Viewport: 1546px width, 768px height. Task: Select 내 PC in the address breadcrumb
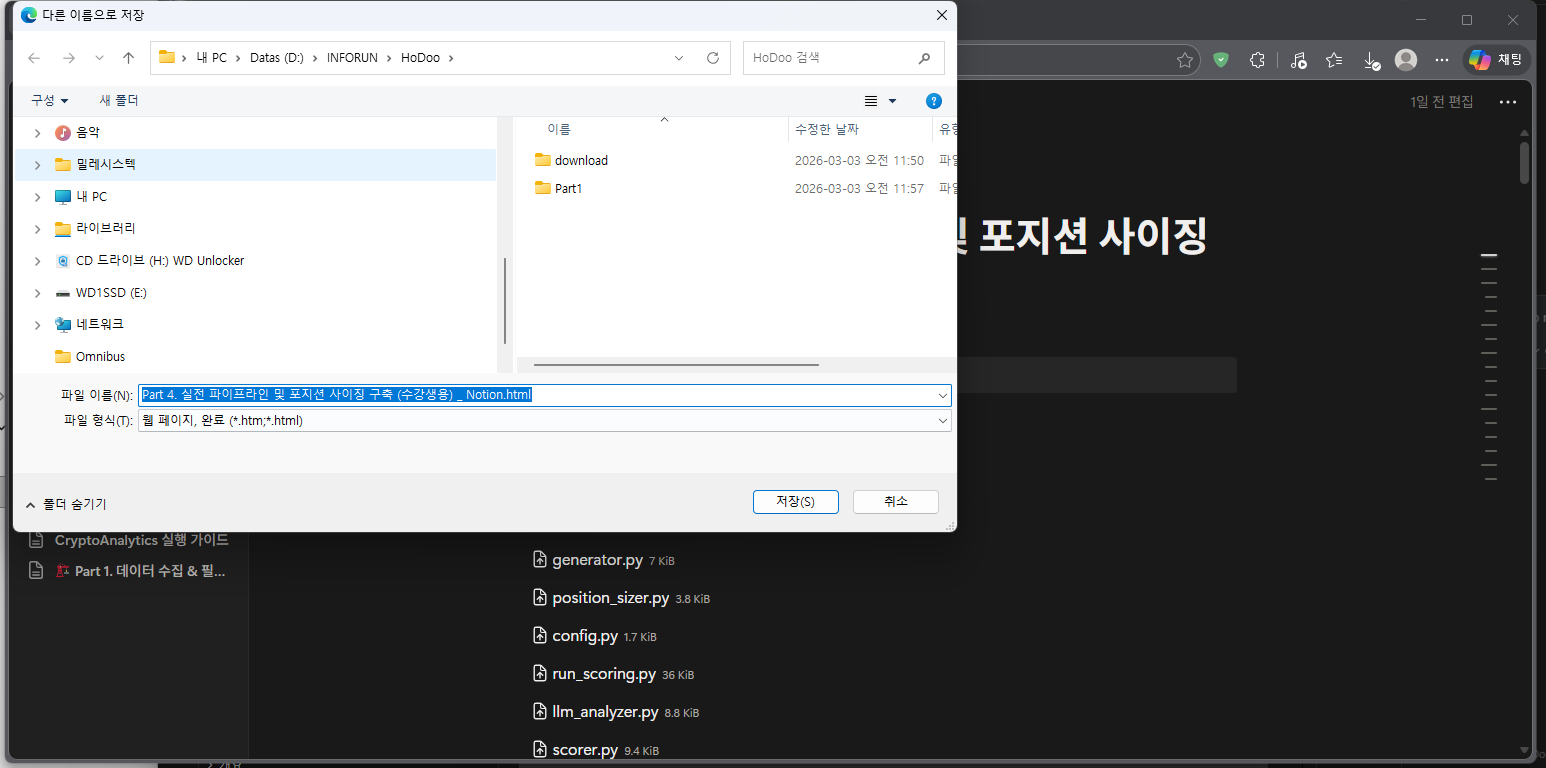point(212,58)
